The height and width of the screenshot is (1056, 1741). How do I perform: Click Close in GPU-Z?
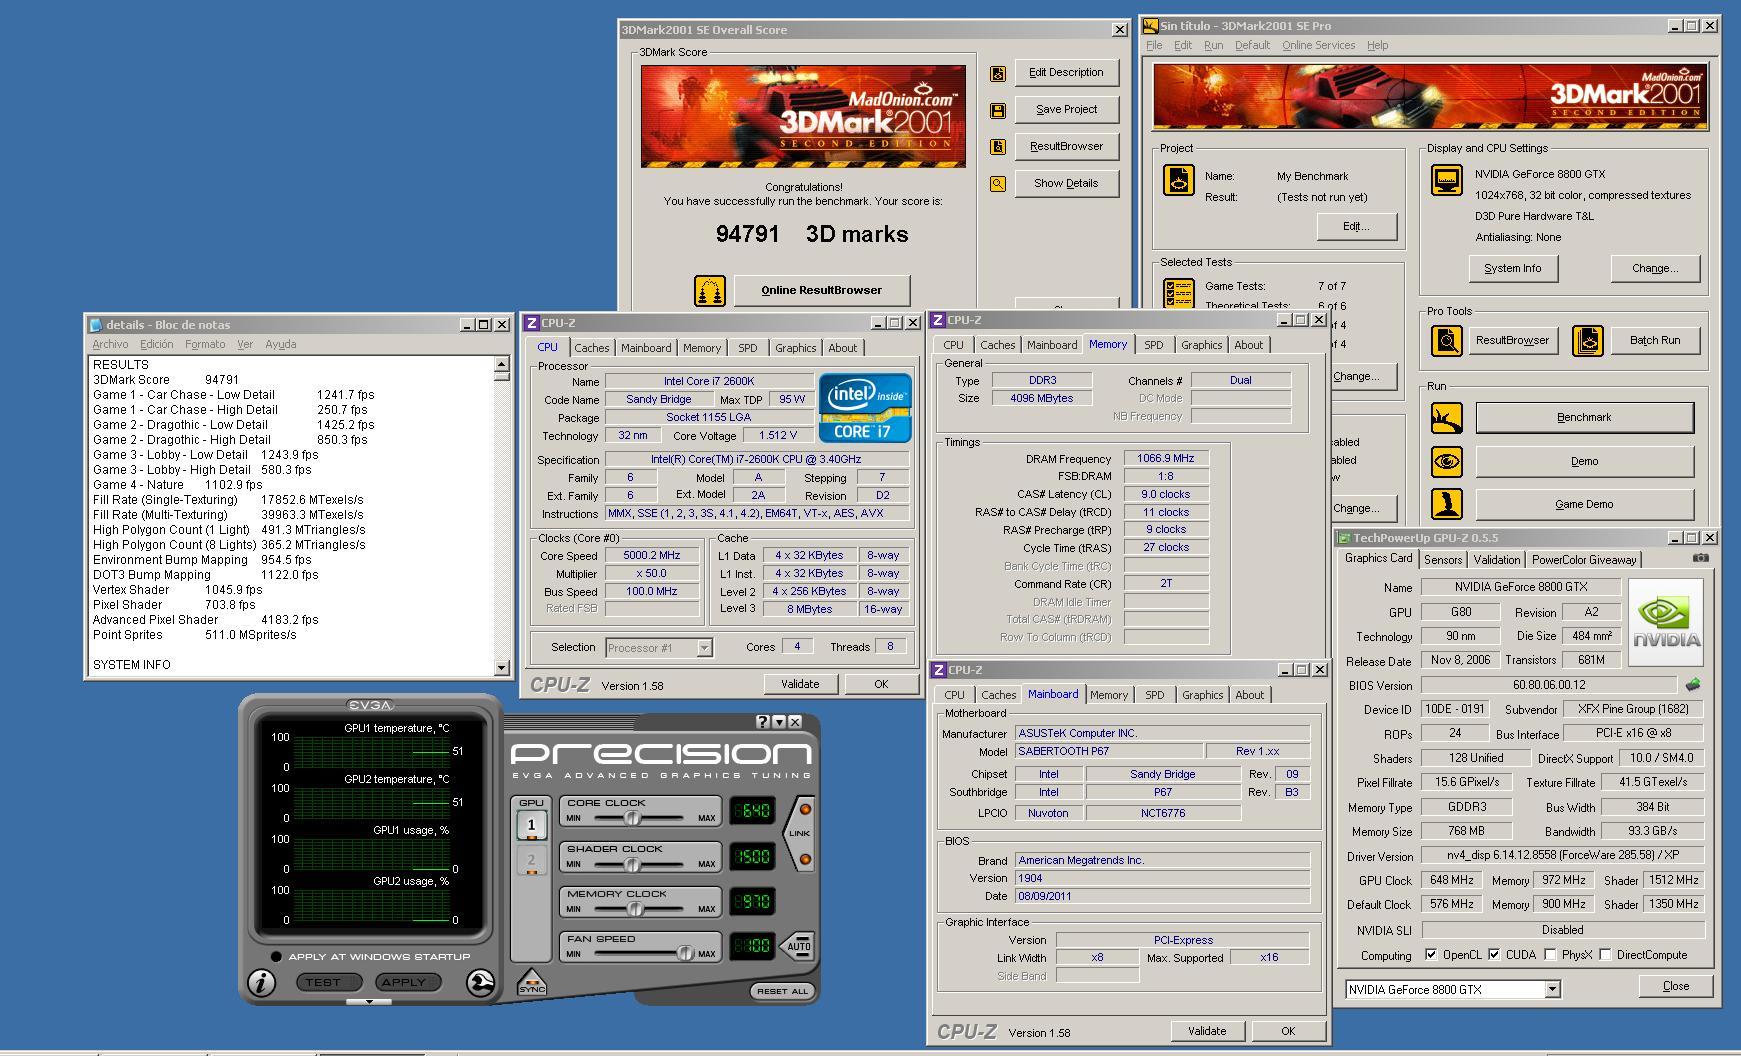(x=1676, y=986)
